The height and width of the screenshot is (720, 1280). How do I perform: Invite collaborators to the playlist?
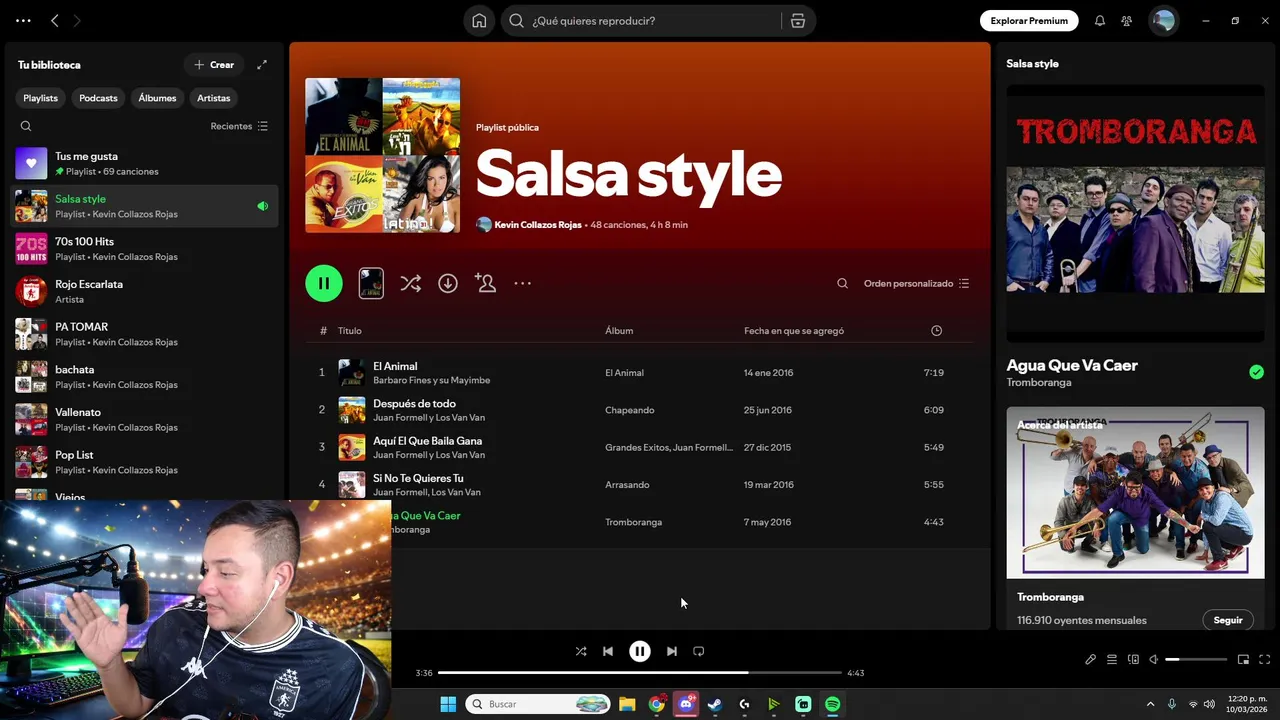point(486,283)
